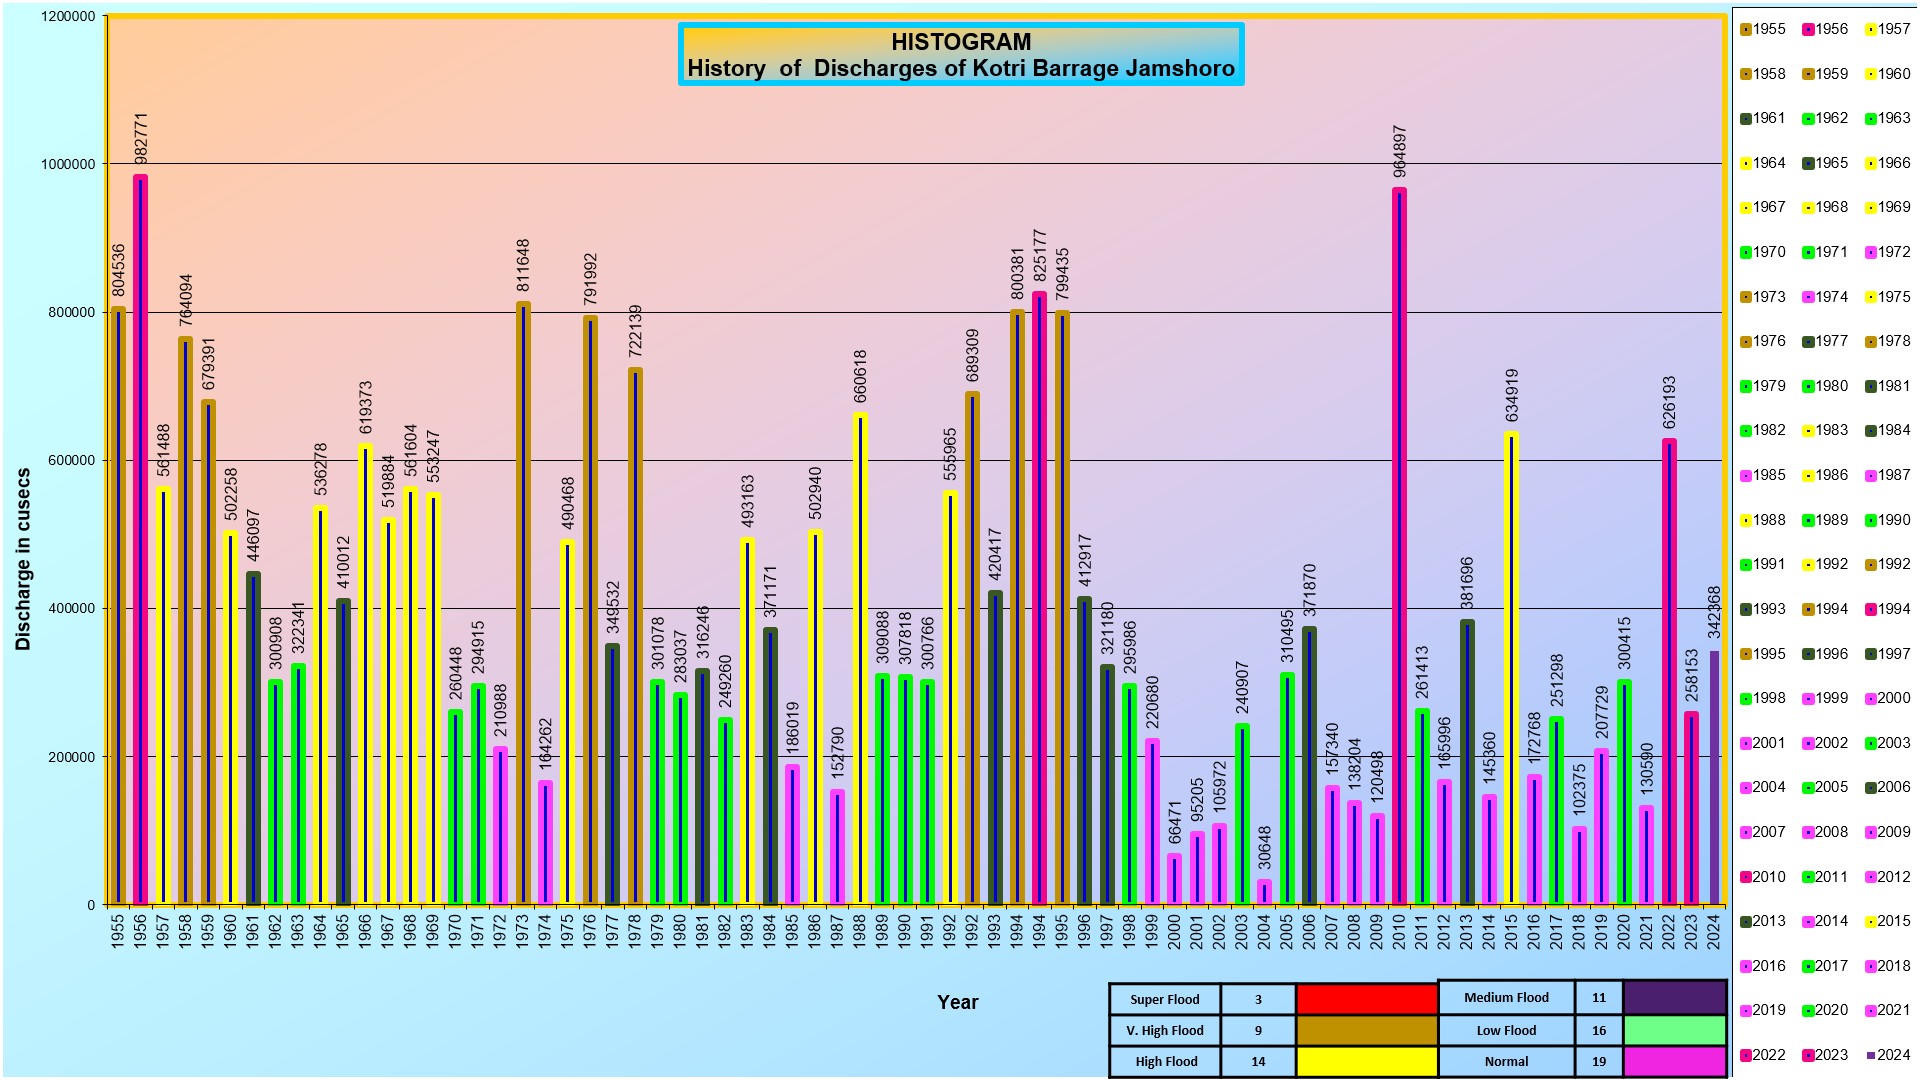Image resolution: width=1920 pixels, height=1080 pixels.
Task: Click the 2024 purple legend marker
Action: pos(1871,1055)
